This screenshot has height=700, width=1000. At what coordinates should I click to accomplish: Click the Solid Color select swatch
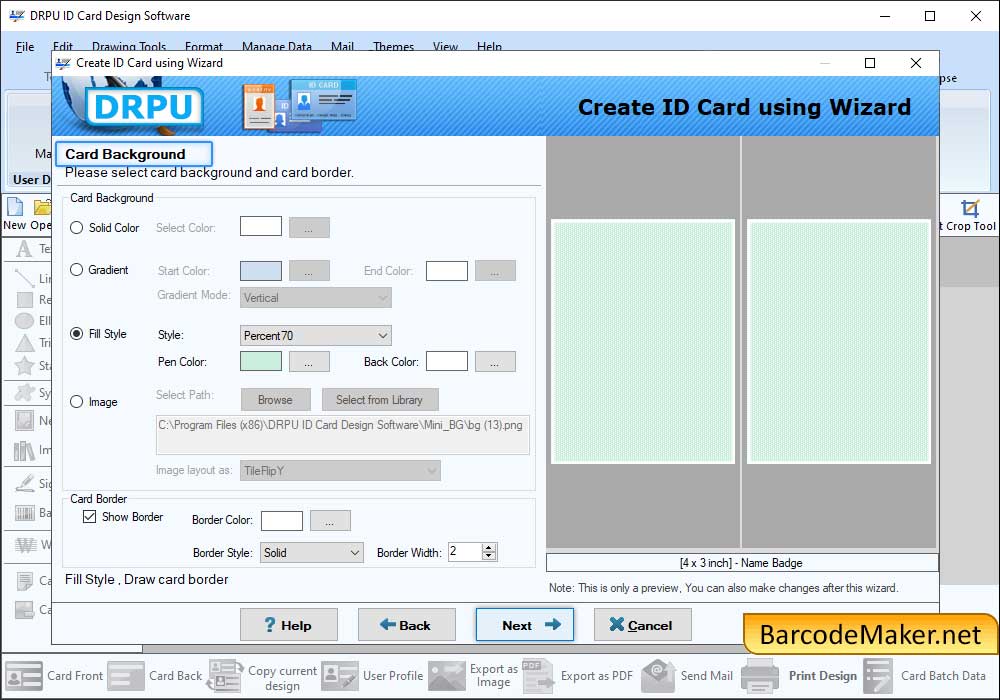point(261,226)
